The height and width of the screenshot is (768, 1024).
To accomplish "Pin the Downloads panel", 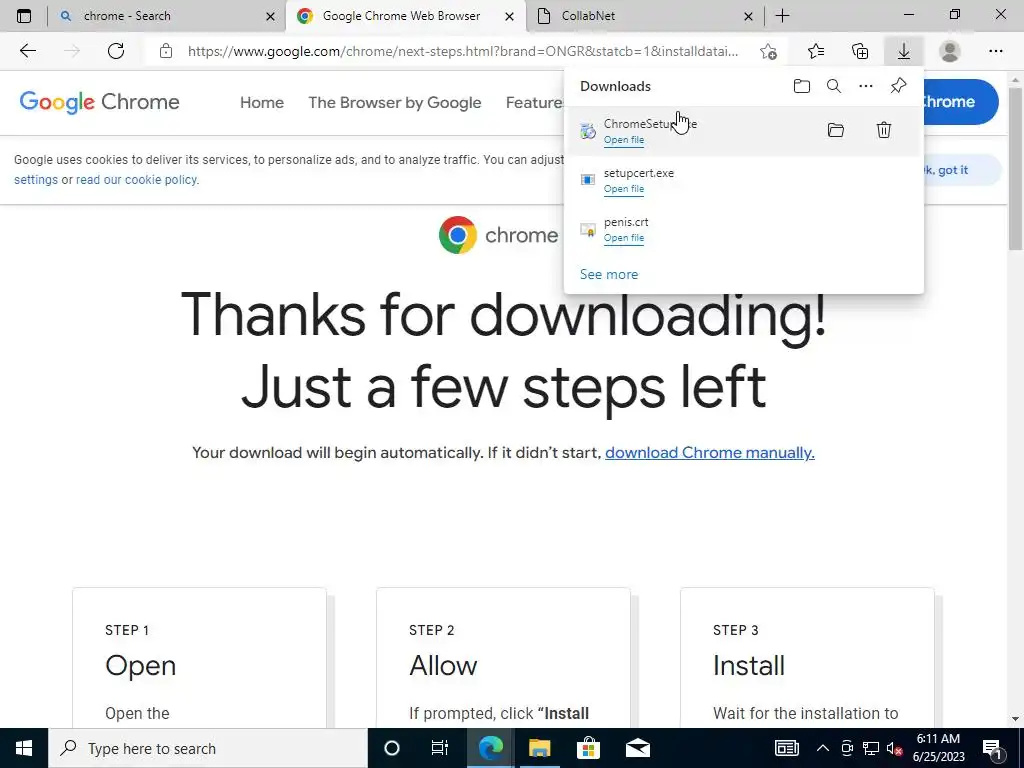I will [899, 86].
